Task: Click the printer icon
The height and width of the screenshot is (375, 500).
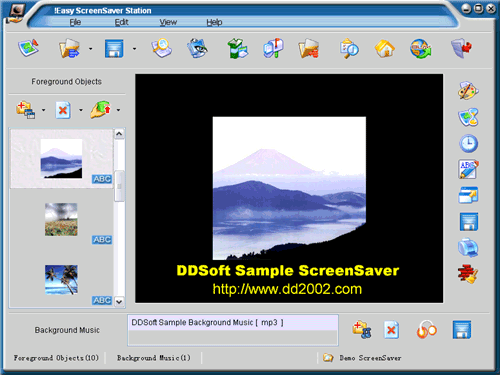Action: pyautogui.click(x=468, y=248)
